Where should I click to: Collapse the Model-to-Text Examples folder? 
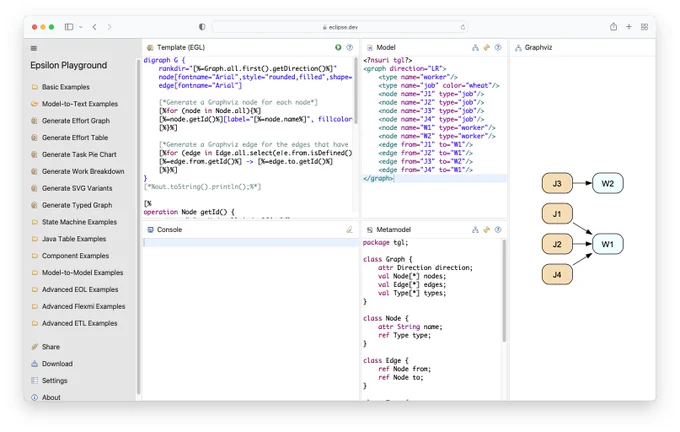coord(75,104)
